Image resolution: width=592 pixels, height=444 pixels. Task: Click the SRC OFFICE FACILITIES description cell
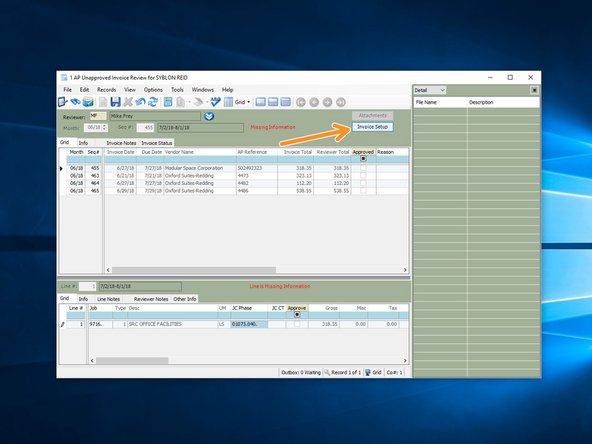pyautogui.click(x=173, y=324)
